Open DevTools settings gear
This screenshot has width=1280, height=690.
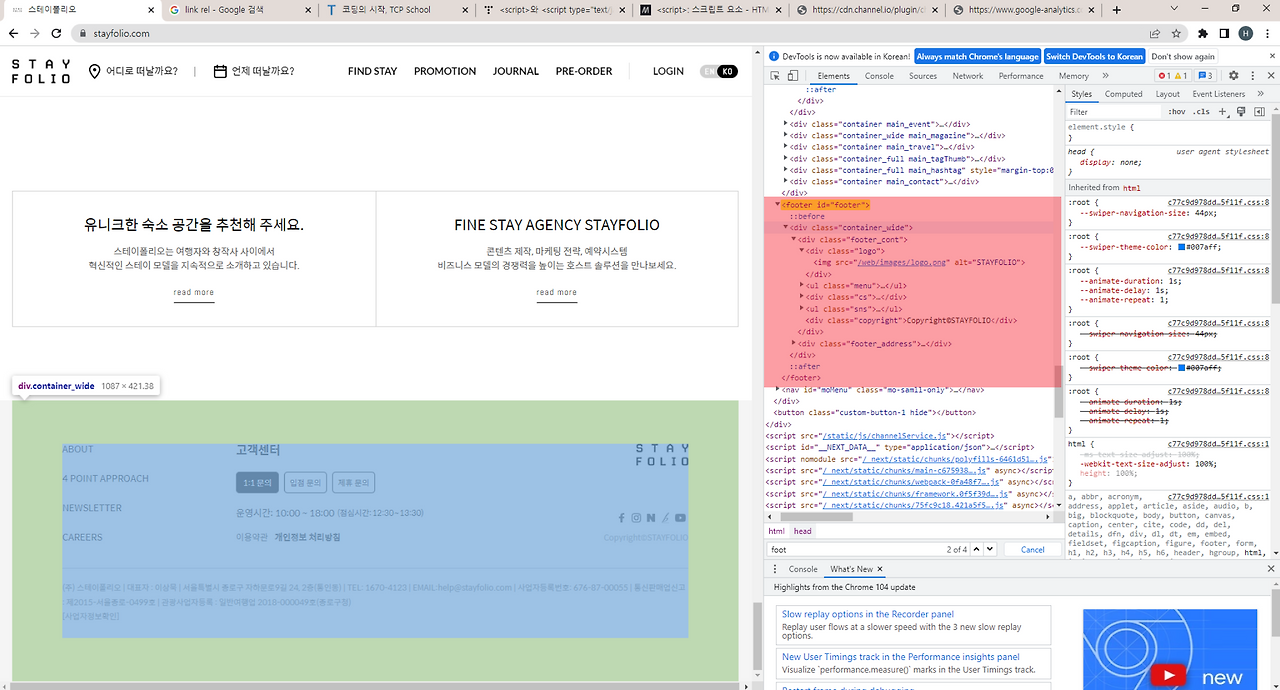(x=1233, y=76)
